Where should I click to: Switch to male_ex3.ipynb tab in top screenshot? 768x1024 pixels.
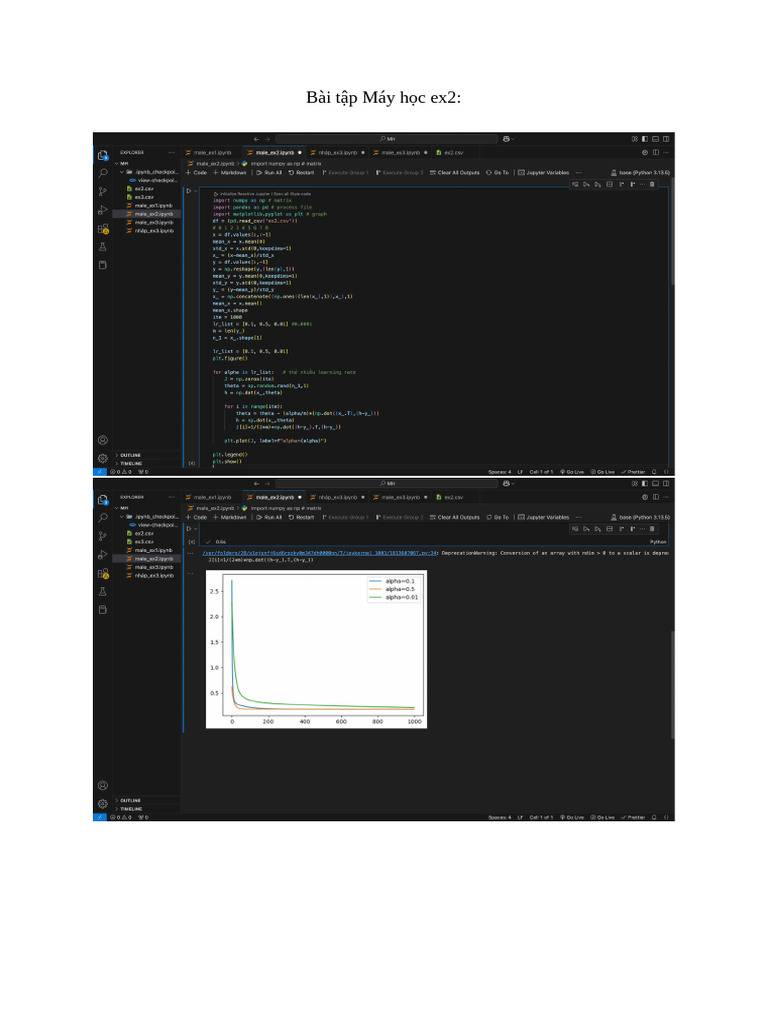pyautogui.click(x=400, y=152)
